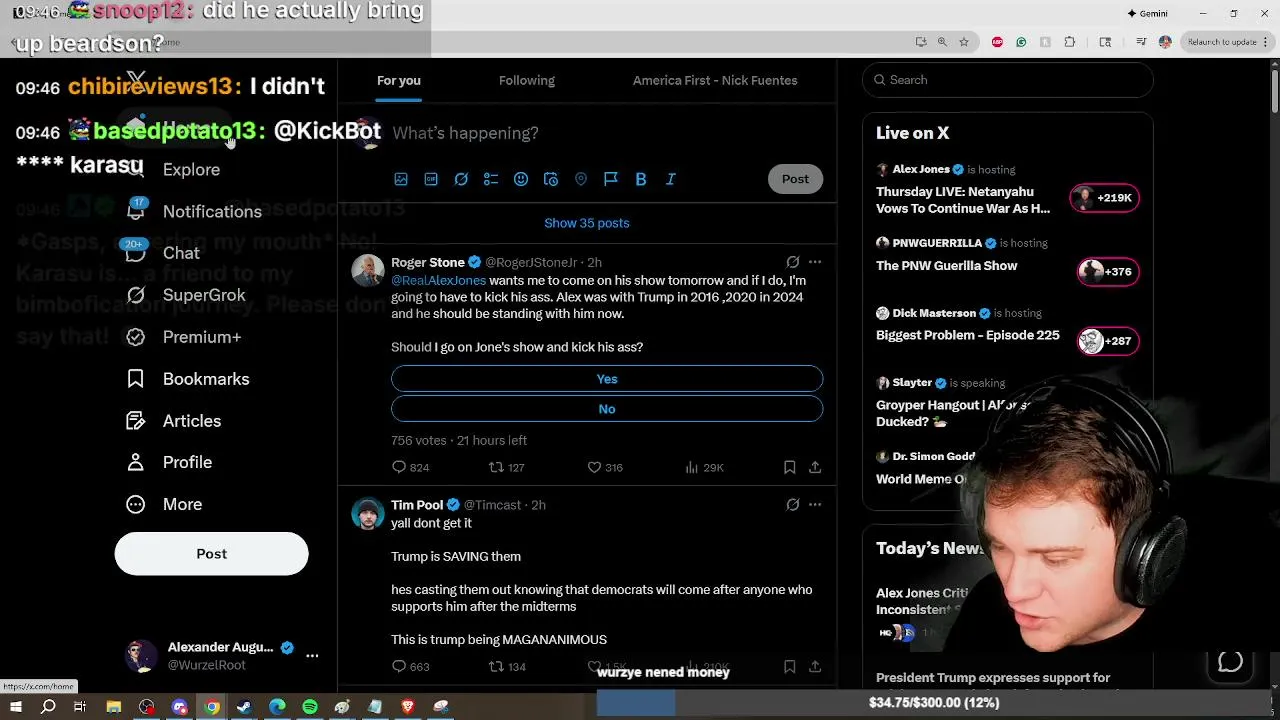Insert a GIF in the composer
The image size is (1280, 720).
[431, 179]
